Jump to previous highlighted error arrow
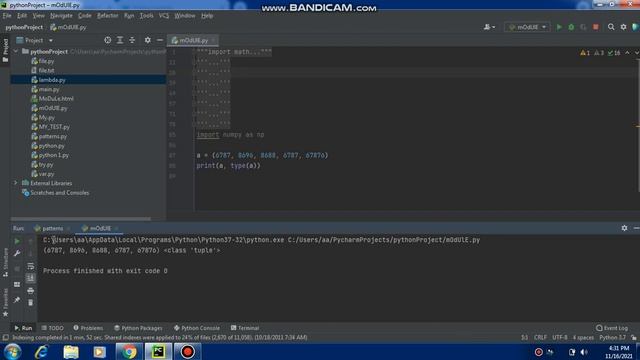The image size is (640, 360). (x=627, y=53)
